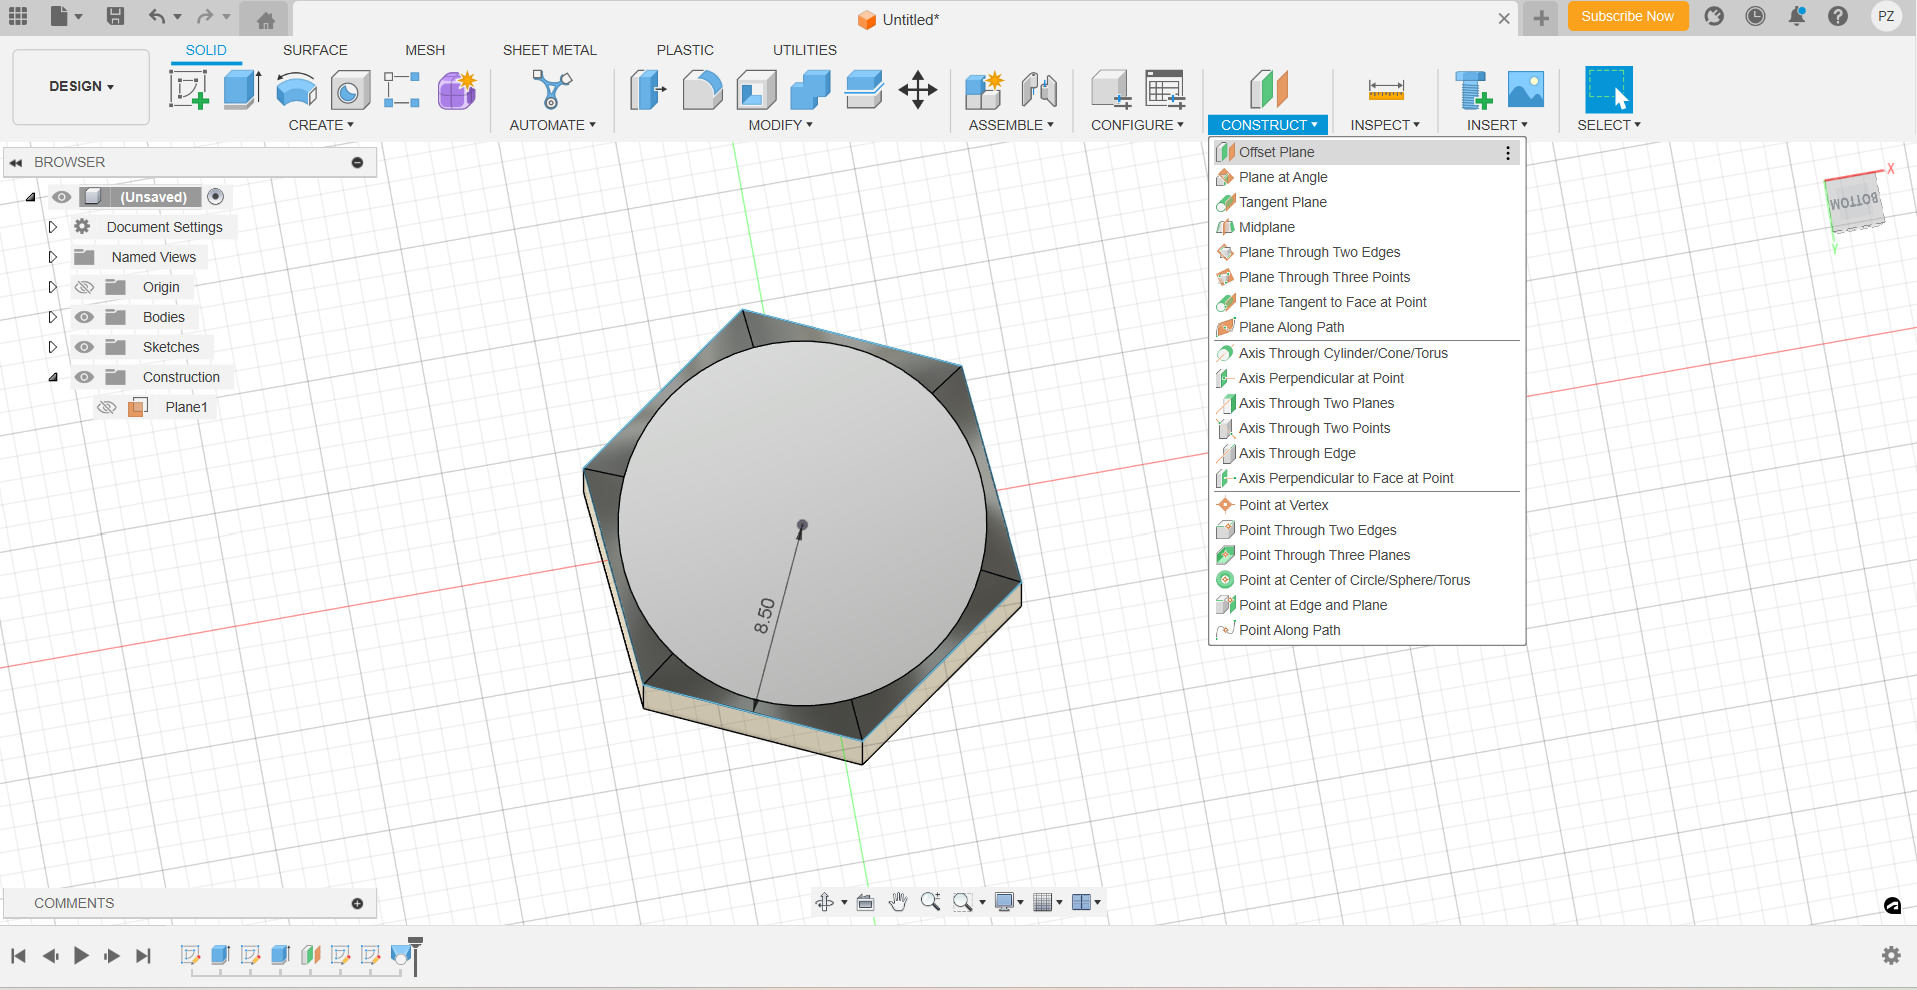Click the Measure ruler icon
This screenshot has width=1917, height=990.
[1386, 90]
